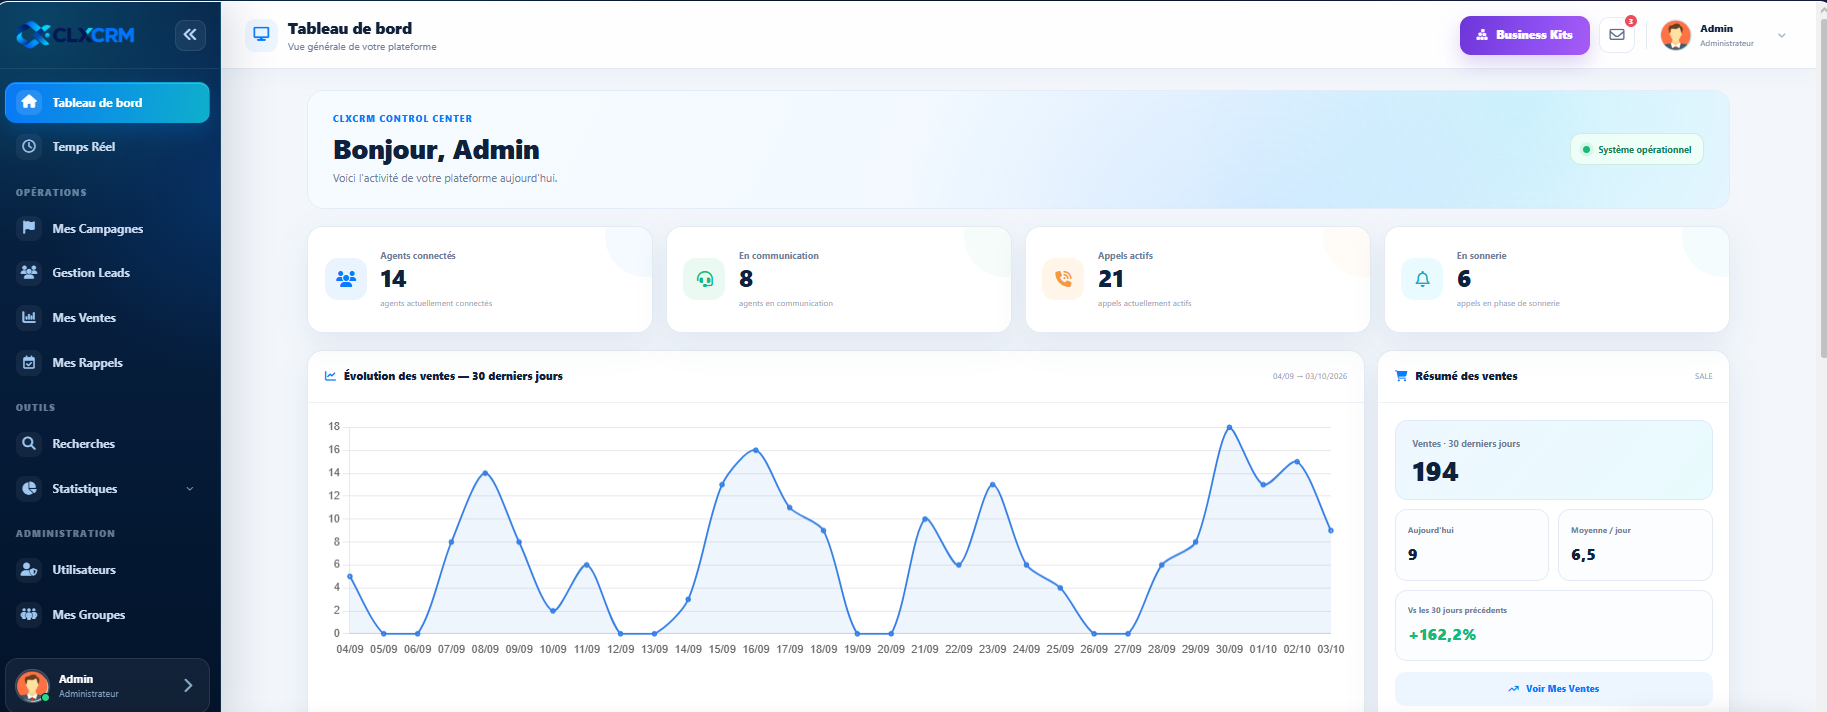1827x712 pixels.
Task: Click the CLXCRM logo
Action: [x=76, y=35]
